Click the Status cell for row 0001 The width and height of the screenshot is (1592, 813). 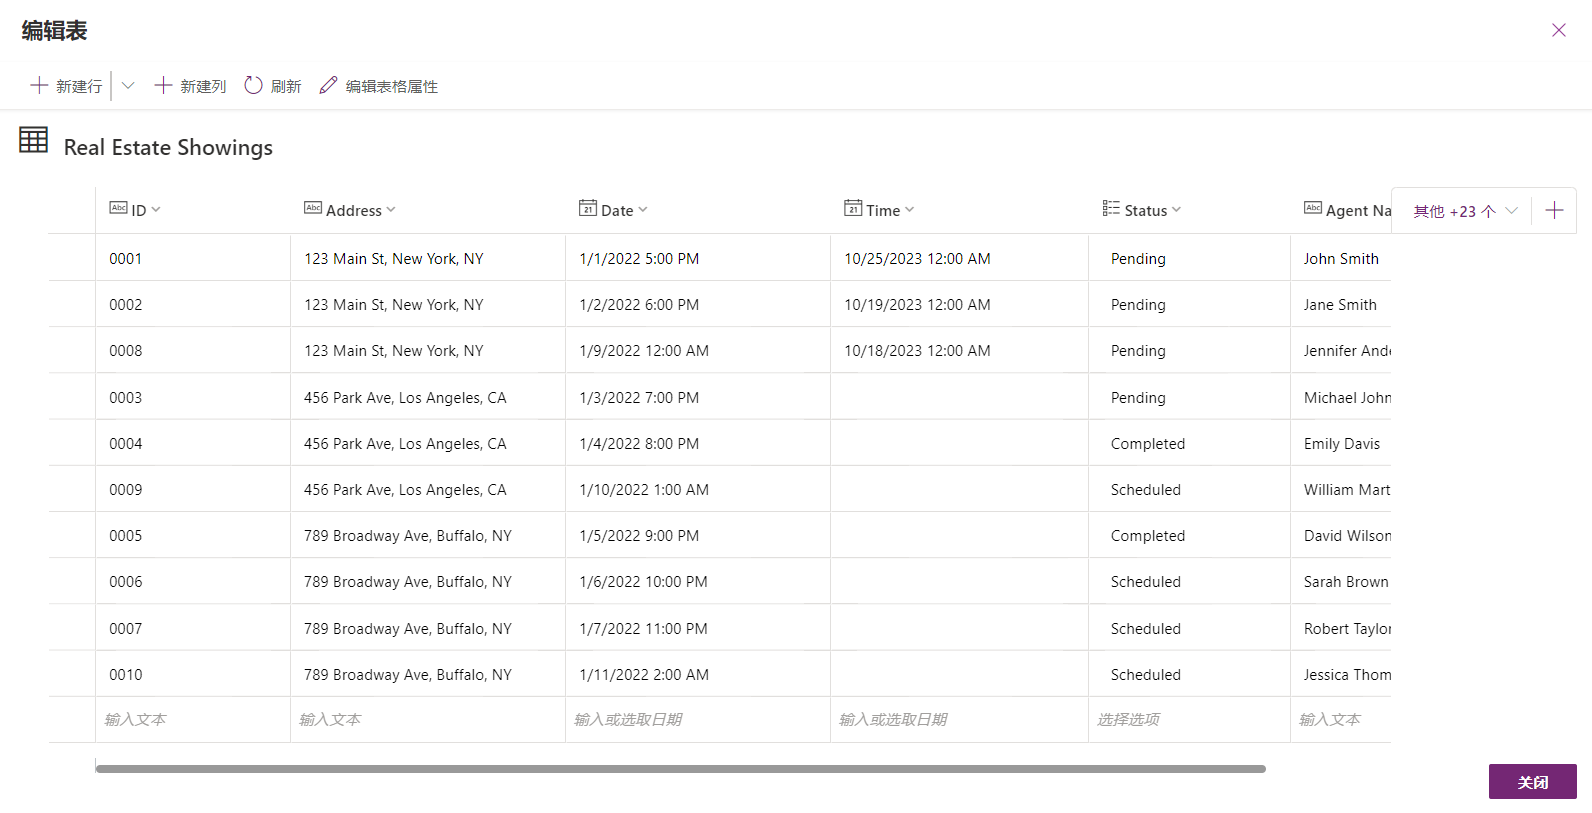tap(1189, 258)
